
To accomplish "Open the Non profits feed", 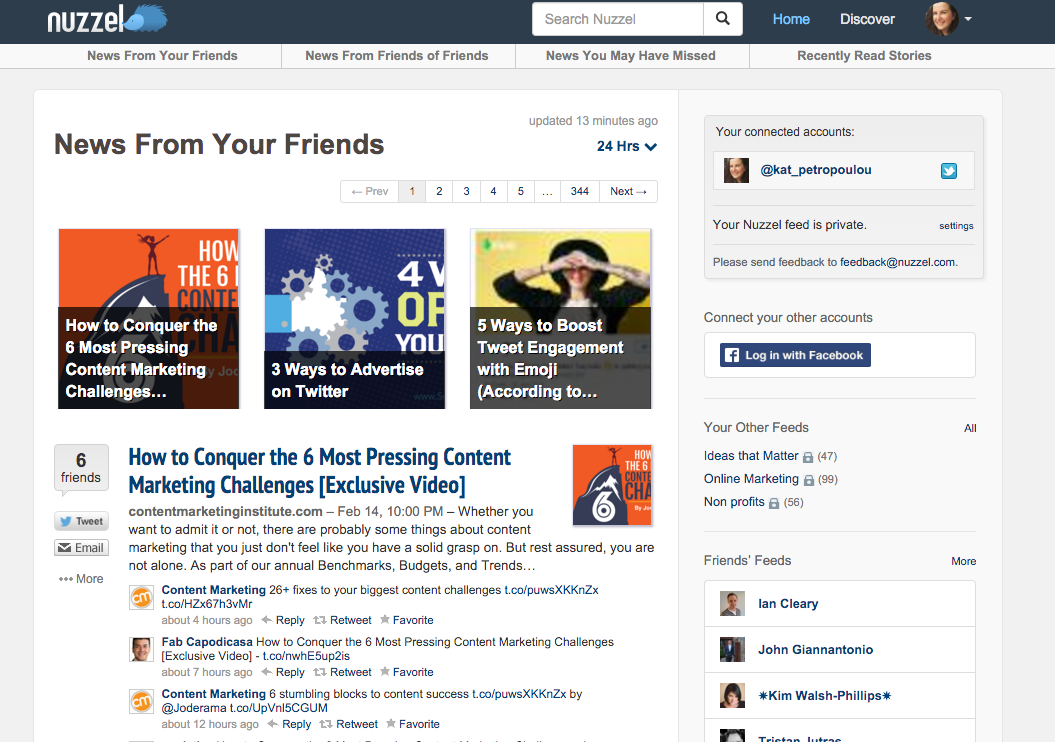I will point(734,502).
